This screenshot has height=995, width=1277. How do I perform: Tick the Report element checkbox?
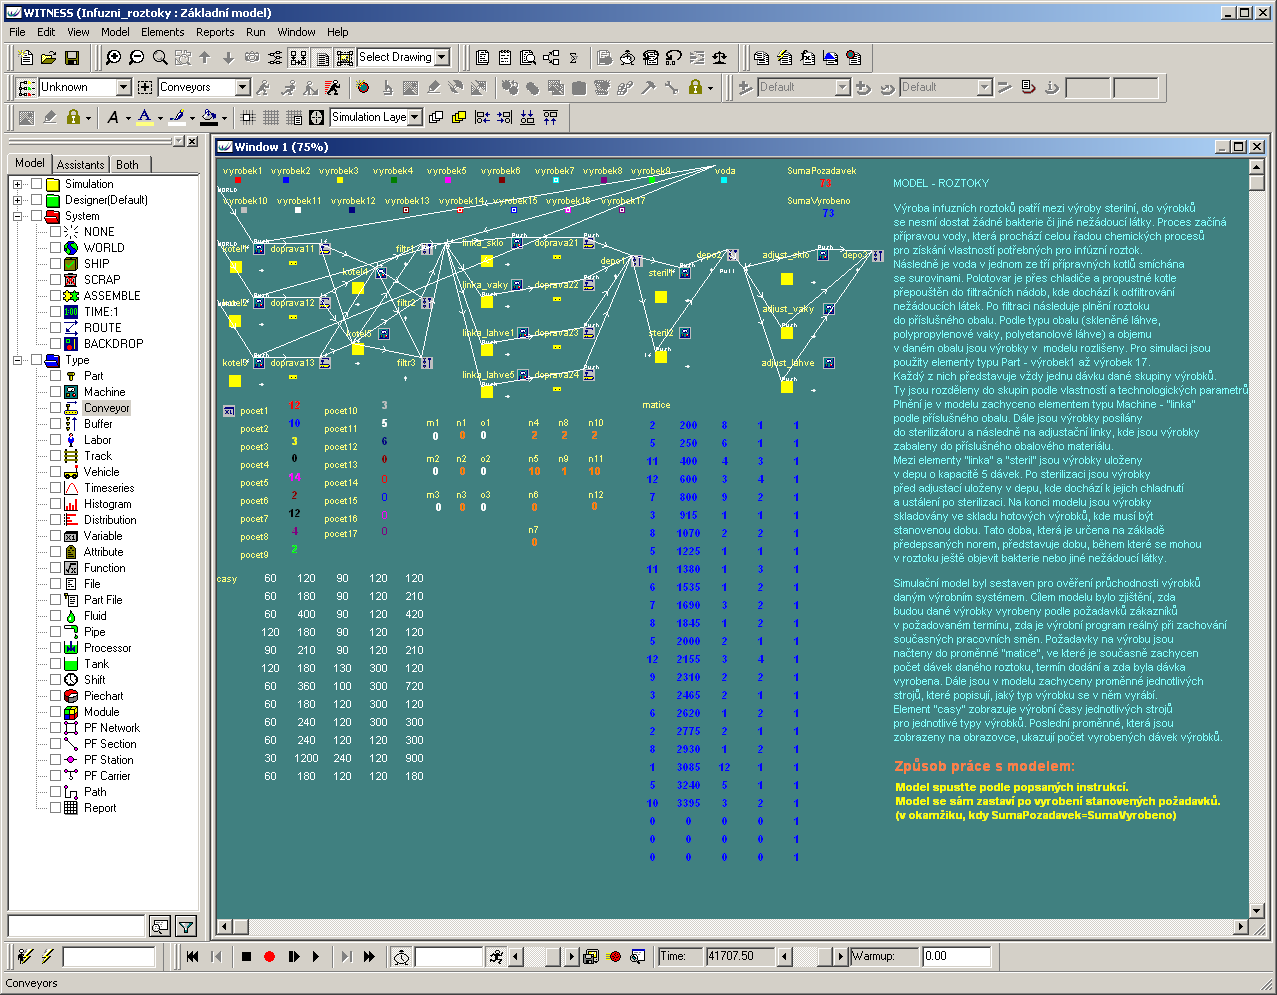click(56, 808)
